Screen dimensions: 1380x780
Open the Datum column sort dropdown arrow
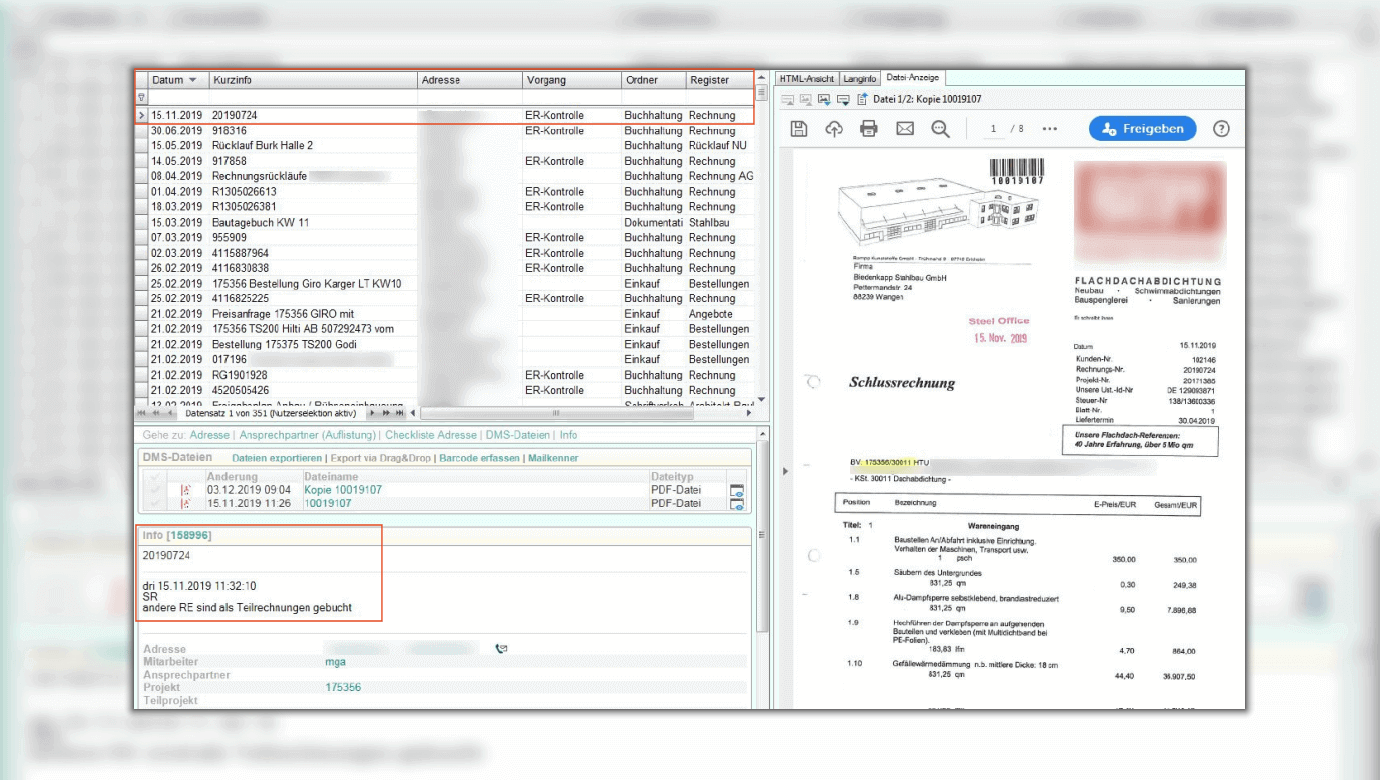[193, 80]
